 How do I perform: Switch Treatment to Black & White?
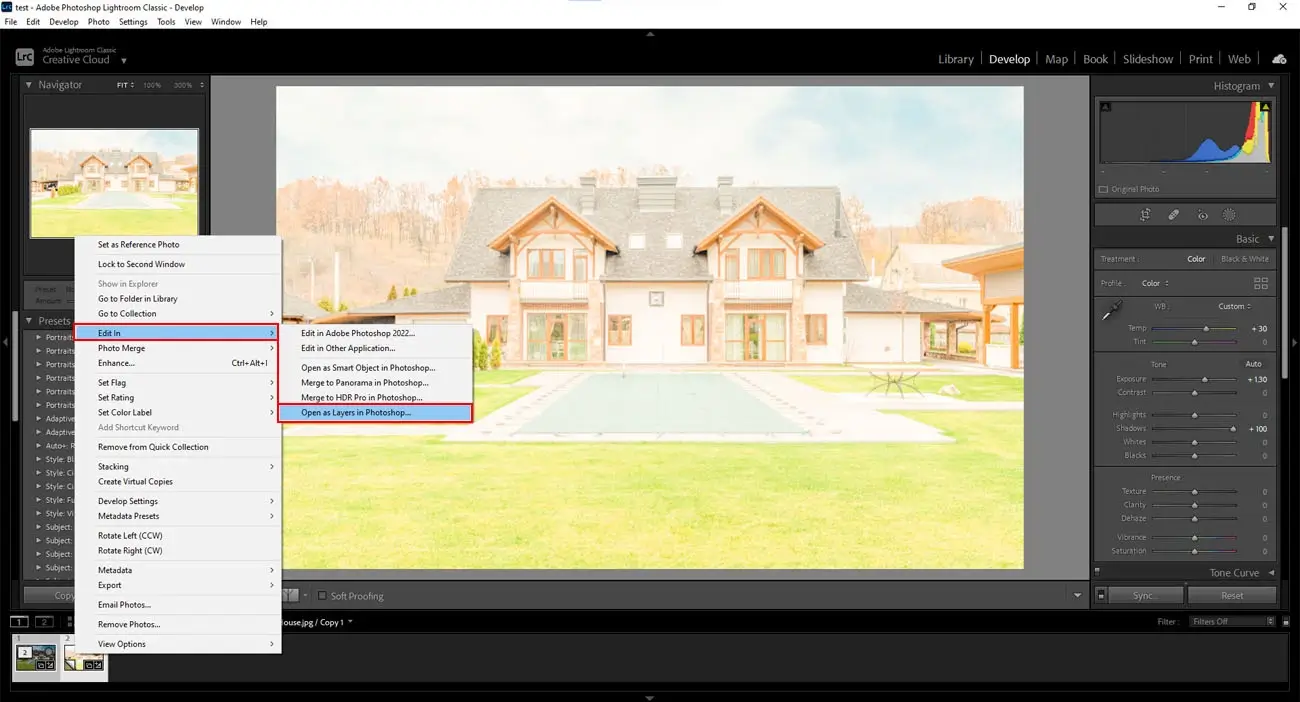1244,258
